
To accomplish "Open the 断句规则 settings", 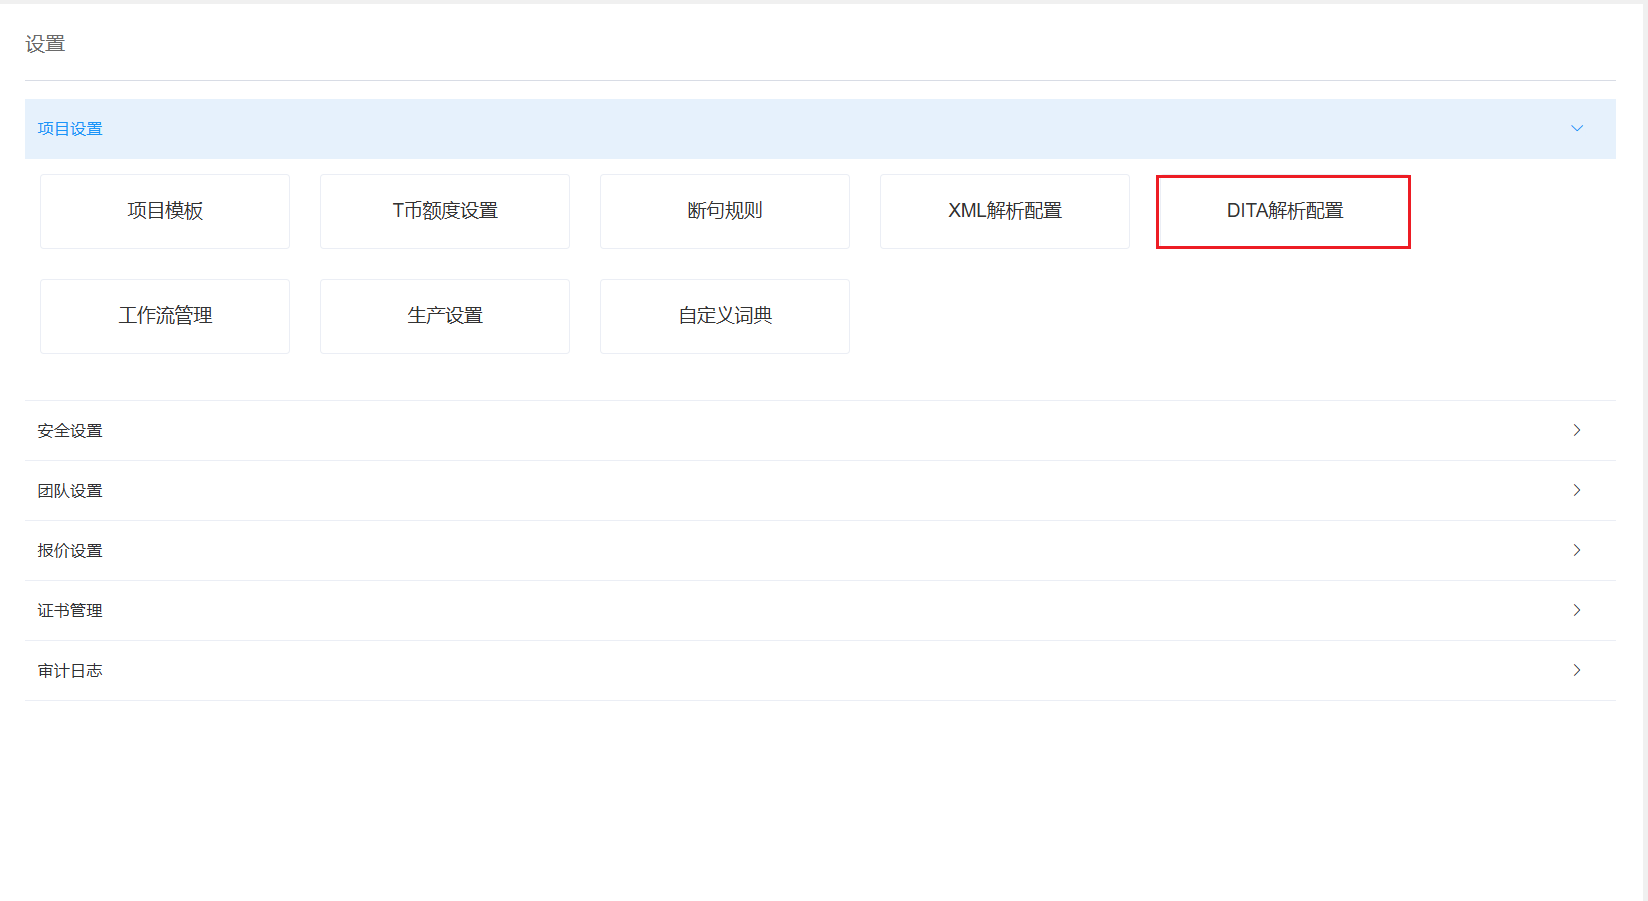I will pos(725,211).
